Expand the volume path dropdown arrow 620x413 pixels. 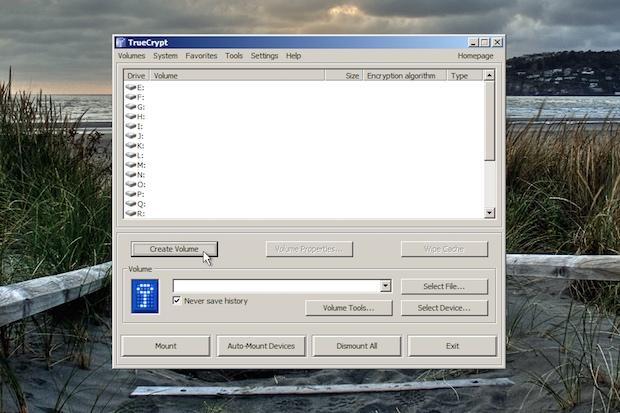386,286
